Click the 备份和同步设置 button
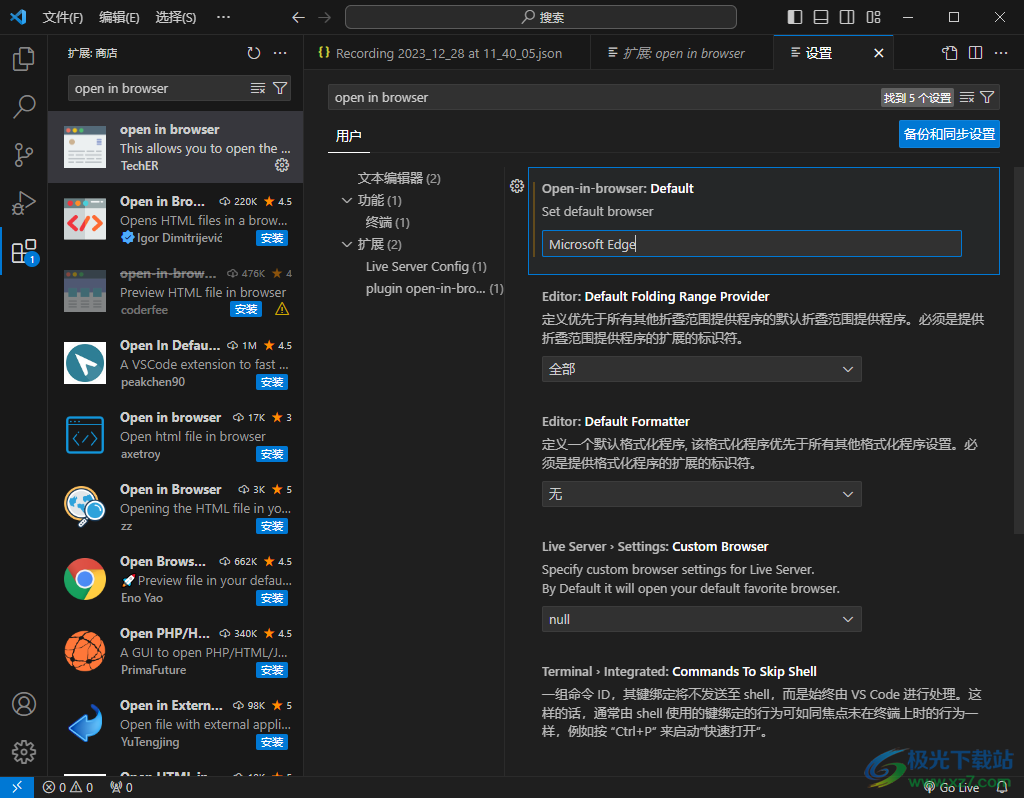1024x798 pixels. pos(949,134)
